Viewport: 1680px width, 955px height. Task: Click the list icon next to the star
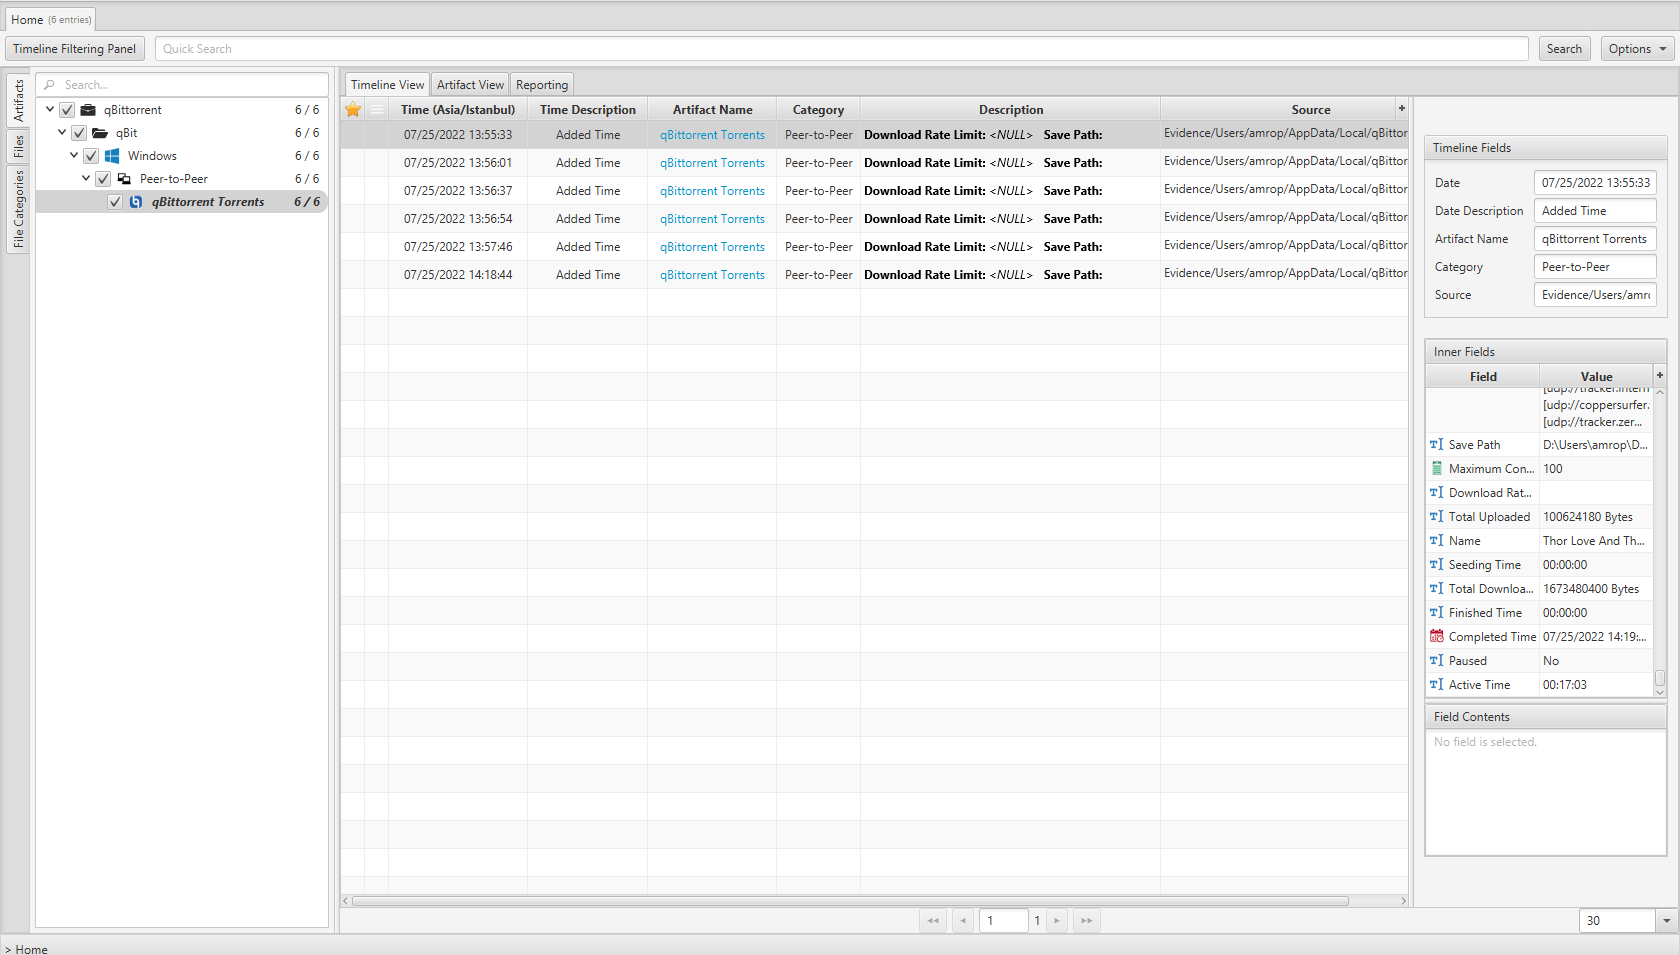pos(376,109)
